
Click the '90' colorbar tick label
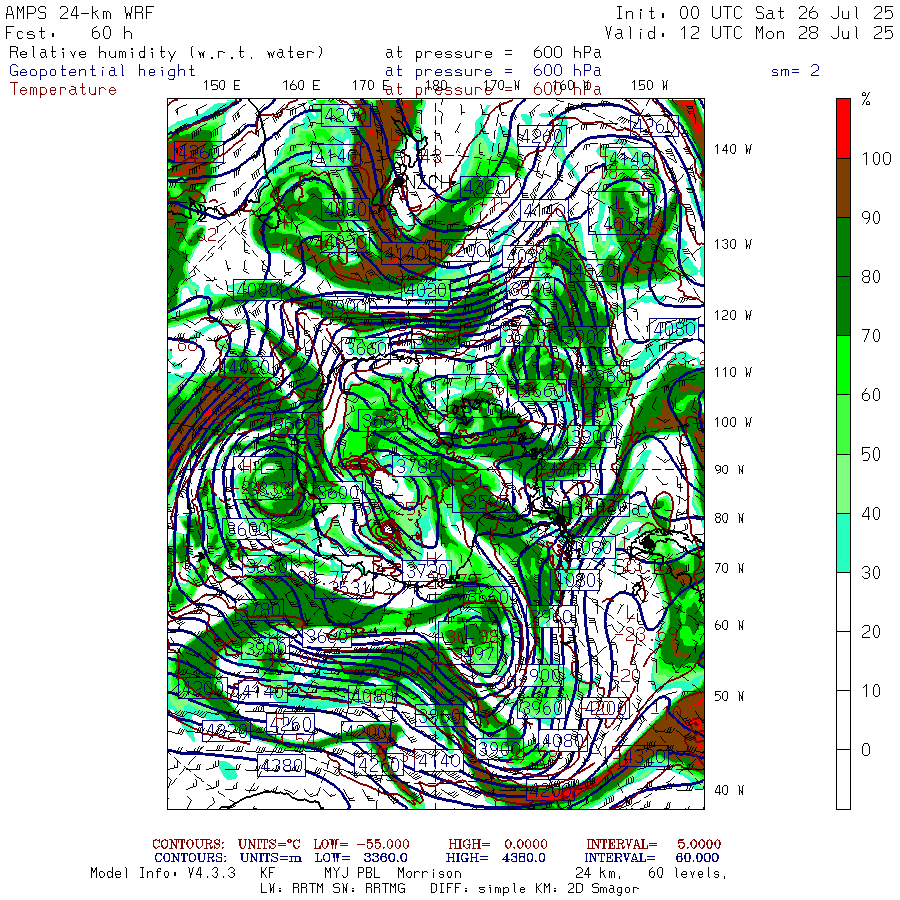pos(871,218)
